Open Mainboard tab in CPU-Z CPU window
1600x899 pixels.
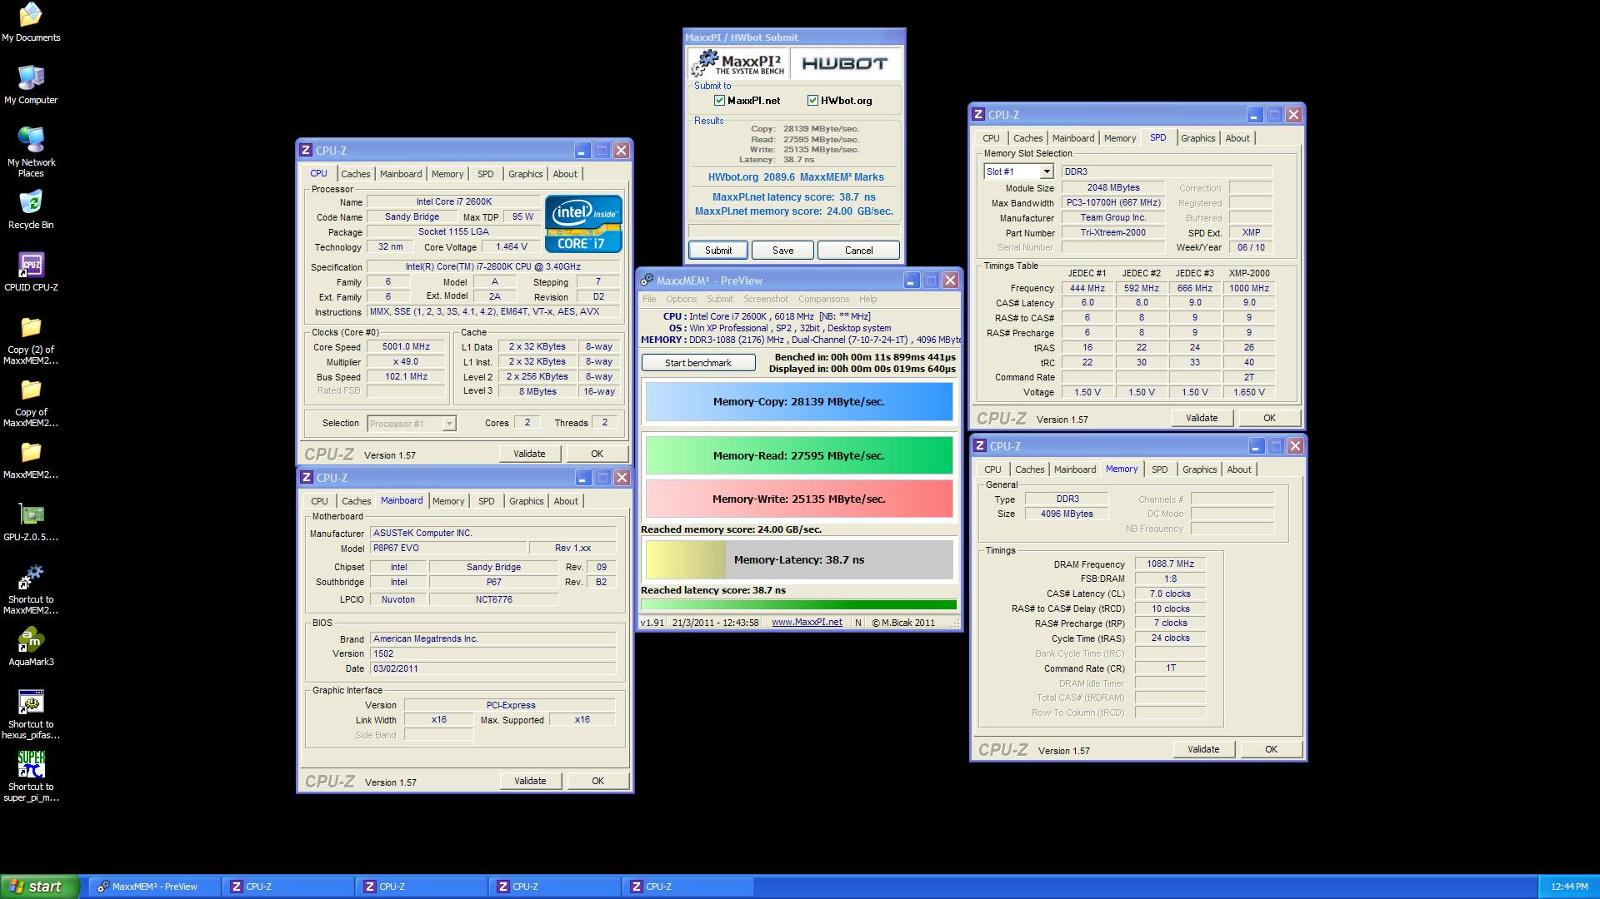[x=401, y=174]
